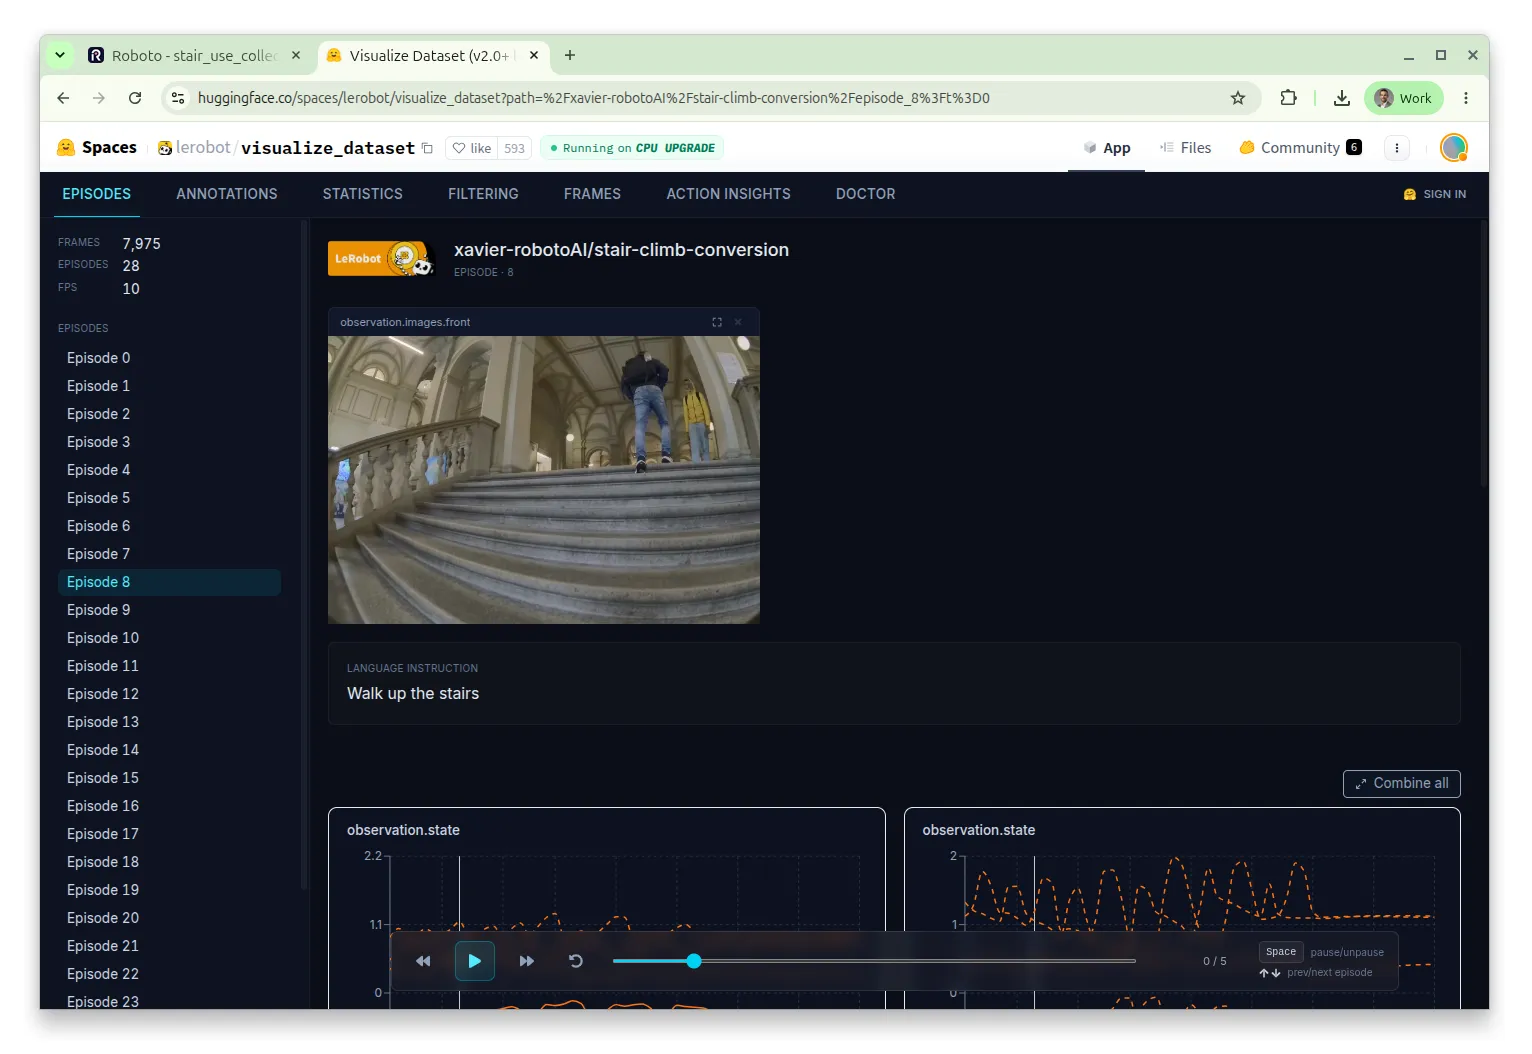Open the Statistics tab
Image resolution: width=1532 pixels, height=1054 pixels.
[363, 194]
